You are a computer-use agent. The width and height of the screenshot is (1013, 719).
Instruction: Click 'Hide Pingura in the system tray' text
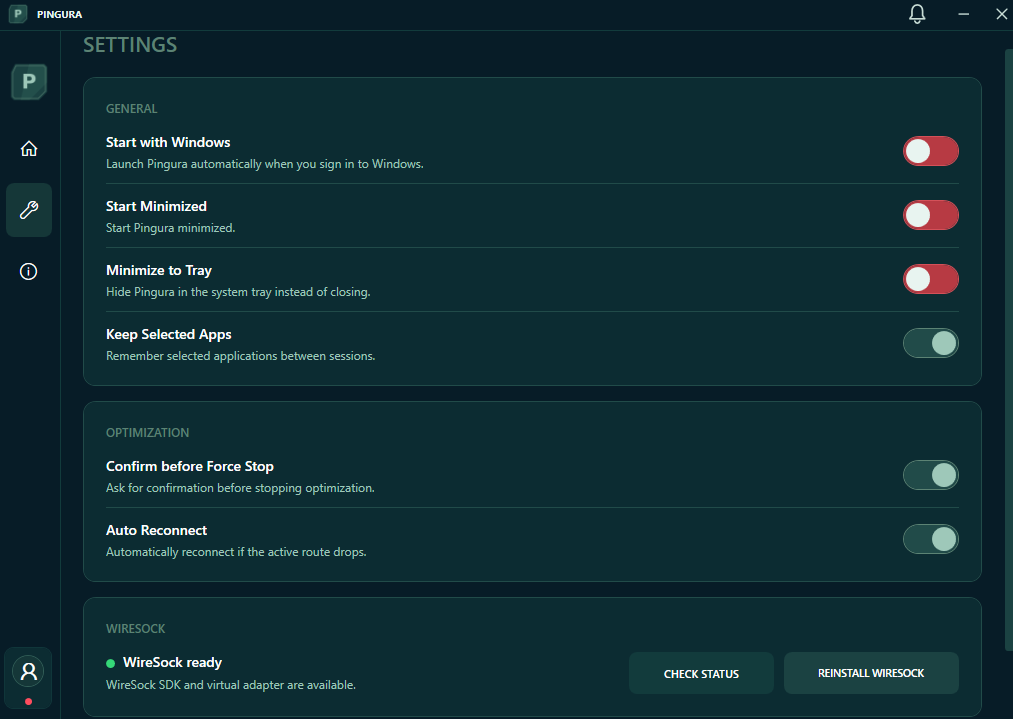pos(238,292)
